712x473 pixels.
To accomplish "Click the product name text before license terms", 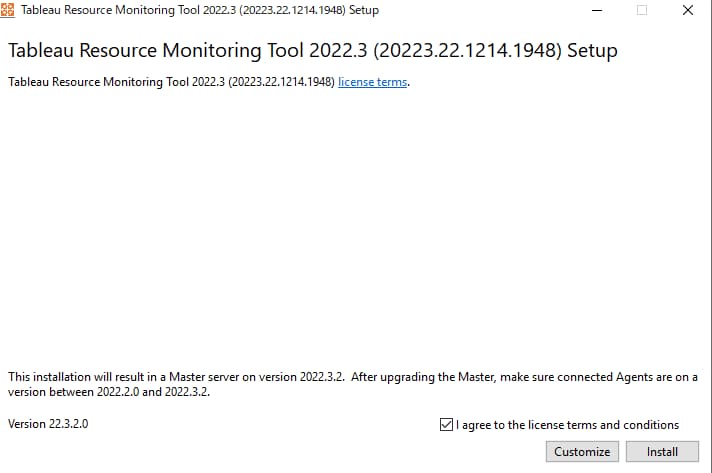I will coord(172,82).
